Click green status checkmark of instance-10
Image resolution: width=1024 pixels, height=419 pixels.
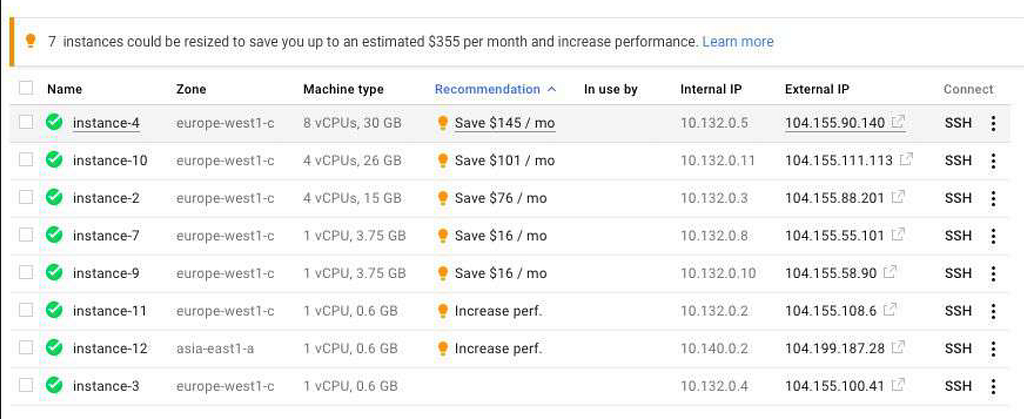point(55,160)
